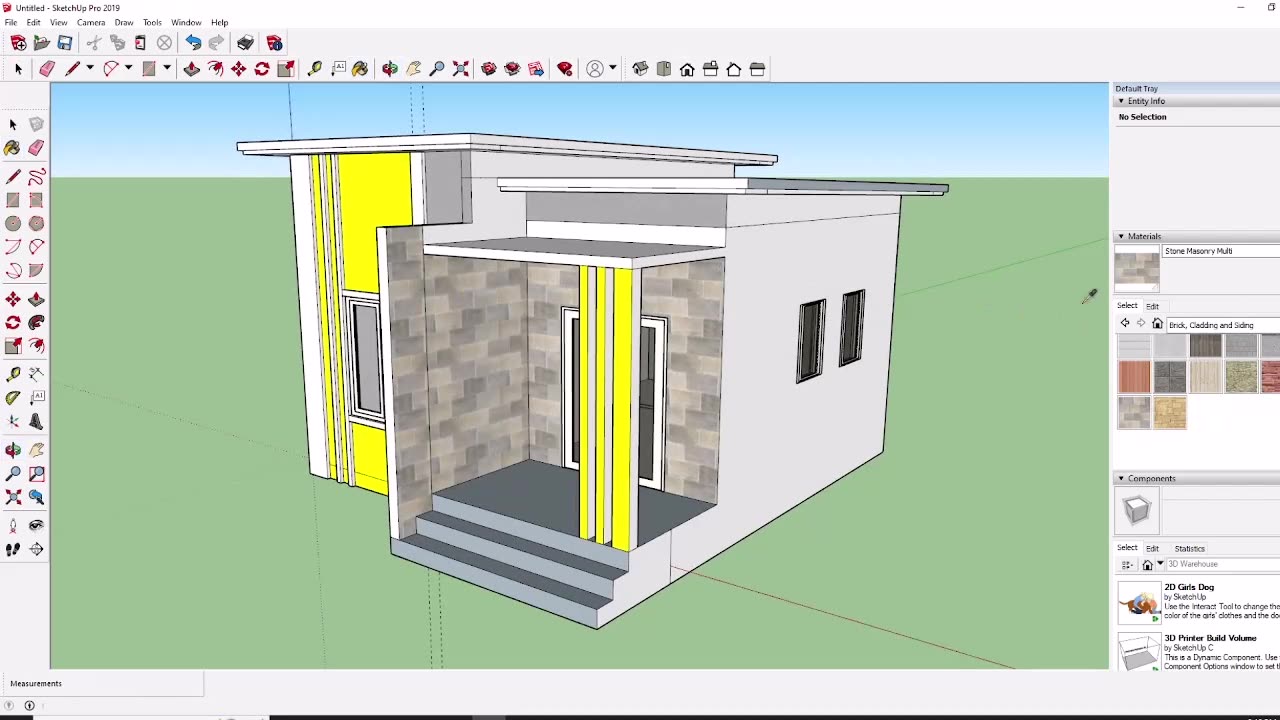Go to components home model
Viewport: 1280px width, 720px height.
pyautogui.click(x=1148, y=565)
